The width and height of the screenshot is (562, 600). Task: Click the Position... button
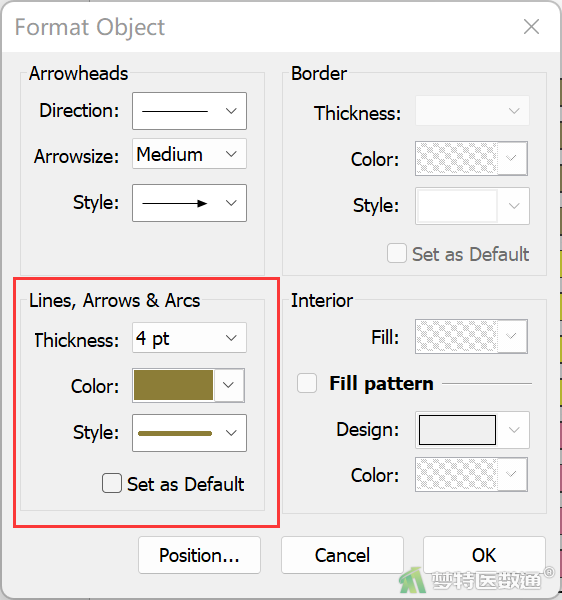coord(199,555)
